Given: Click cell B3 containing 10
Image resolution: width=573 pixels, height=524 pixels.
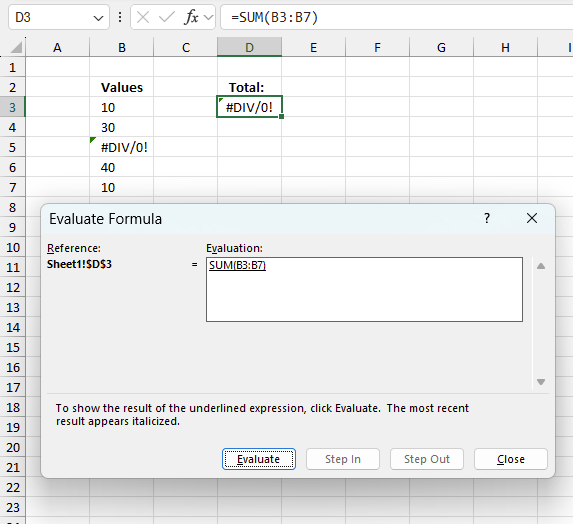Looking at the screenshot, I should click(x=122, y=107).
